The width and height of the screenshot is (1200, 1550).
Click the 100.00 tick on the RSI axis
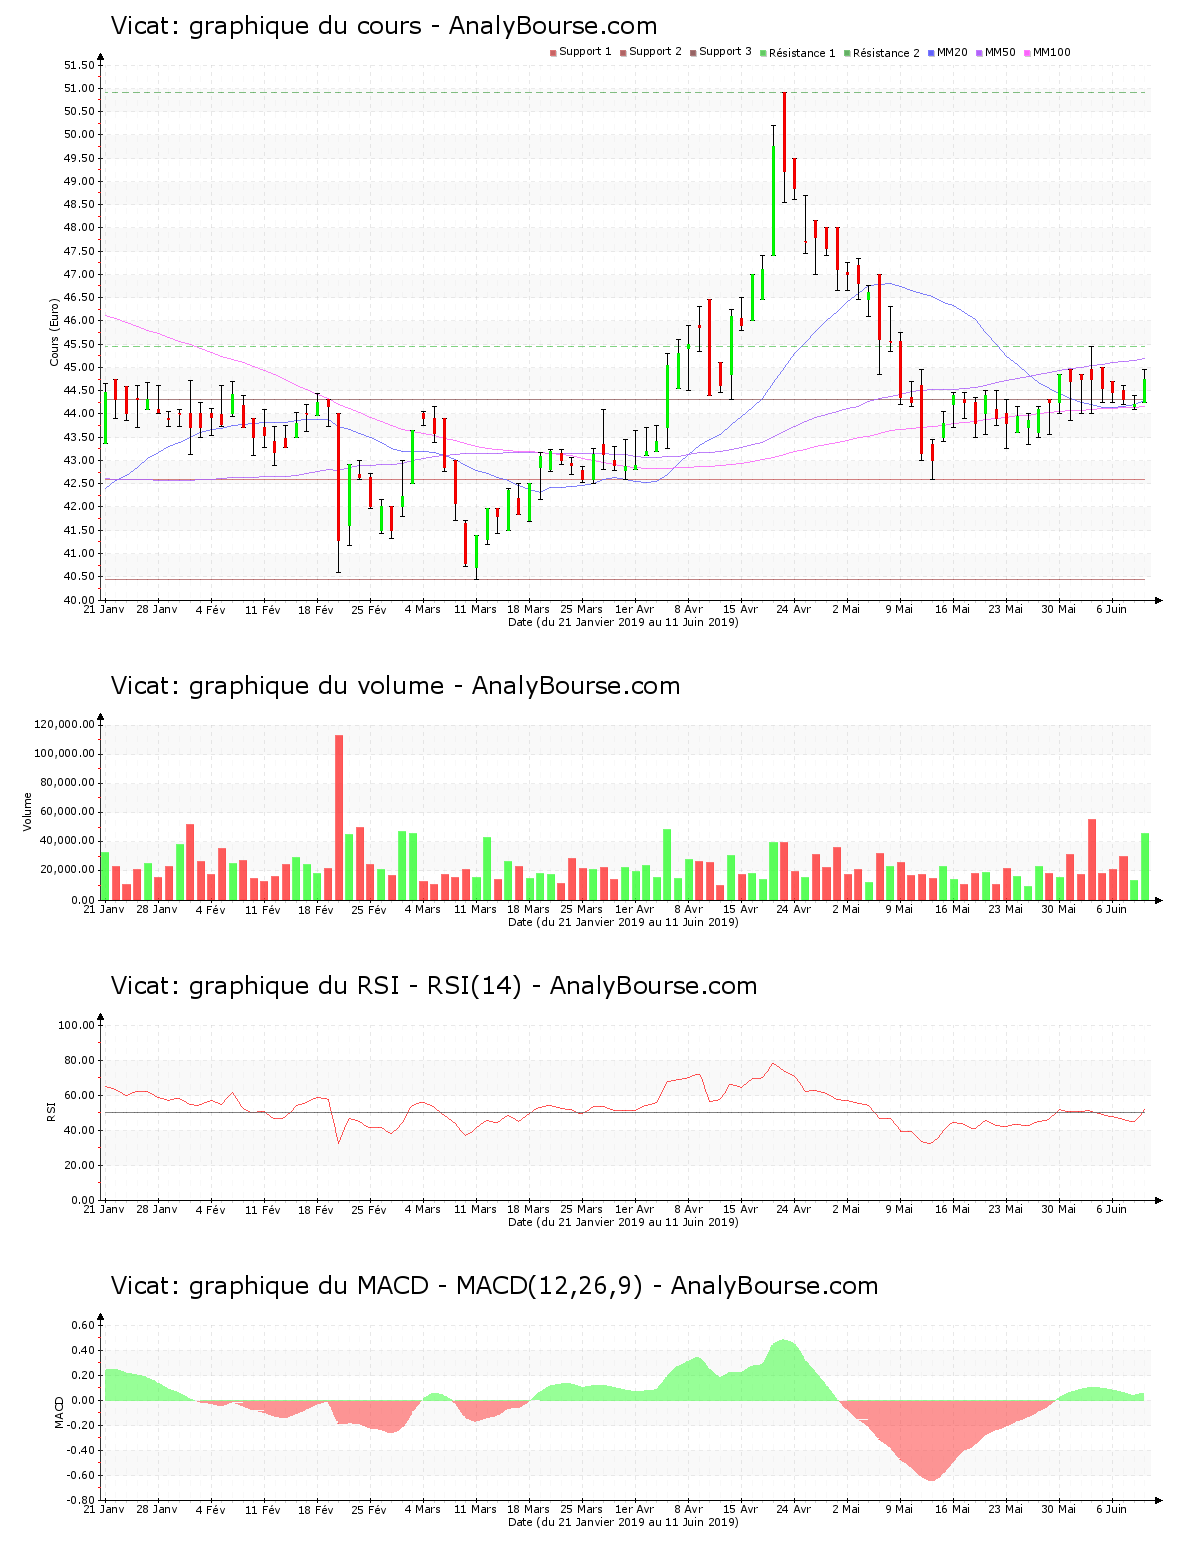76,1025
